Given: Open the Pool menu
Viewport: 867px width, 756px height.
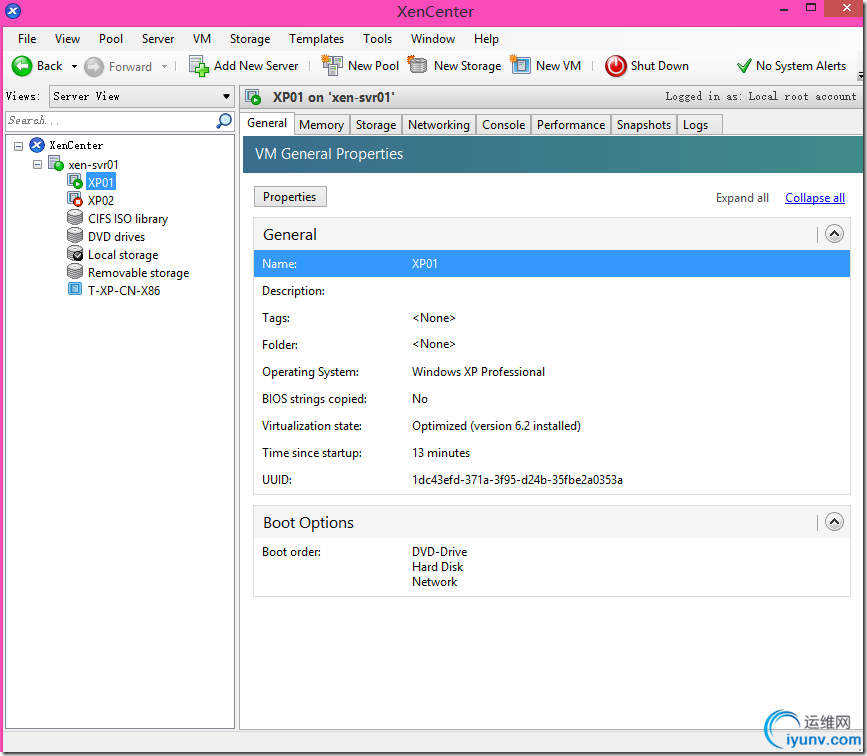Looking at the screenshot, I should click(111, 39).
